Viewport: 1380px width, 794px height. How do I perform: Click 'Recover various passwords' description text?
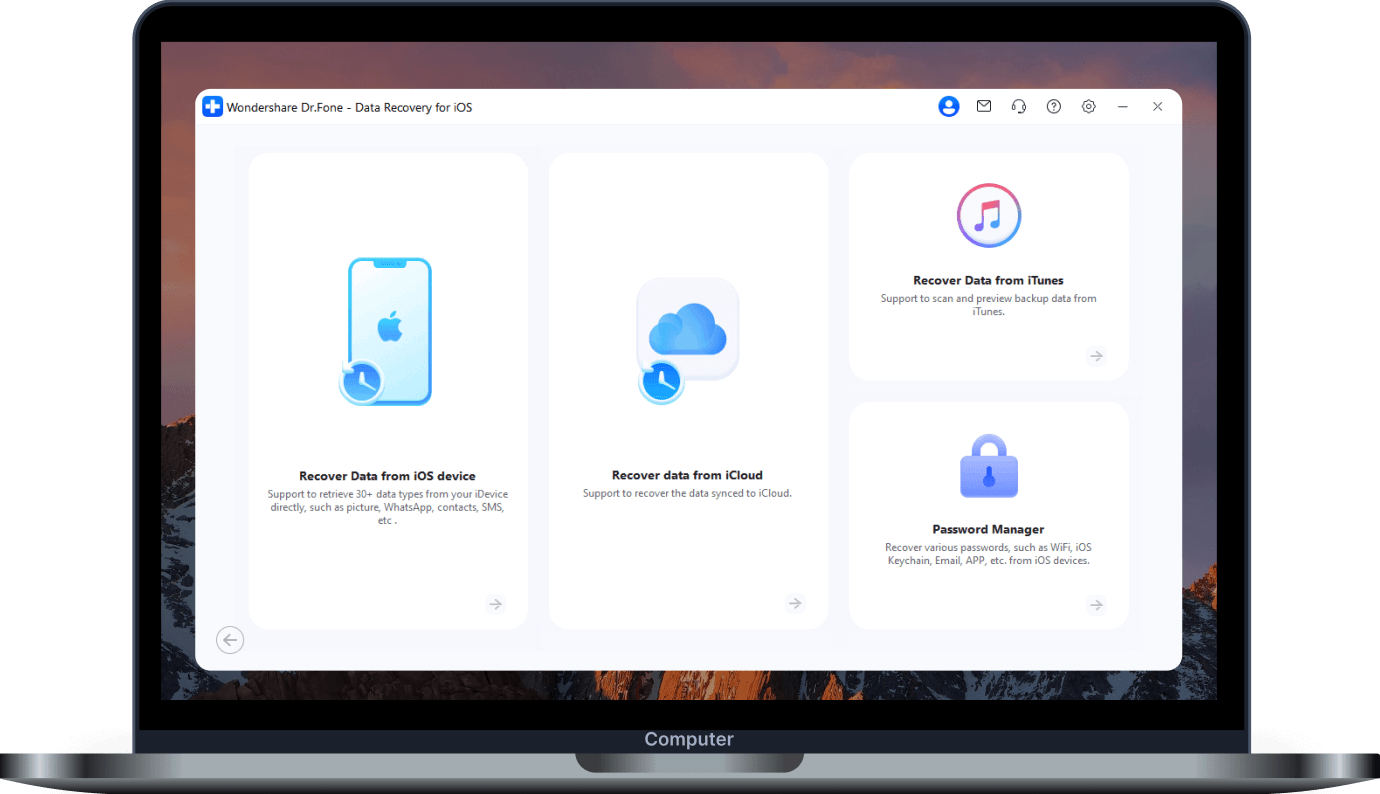coord(988,554)
